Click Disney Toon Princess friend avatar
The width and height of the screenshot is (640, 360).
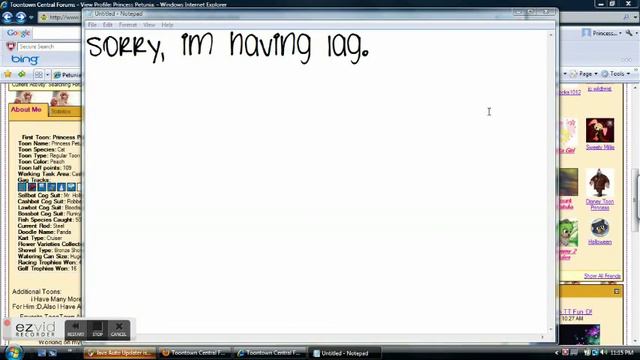600,182
